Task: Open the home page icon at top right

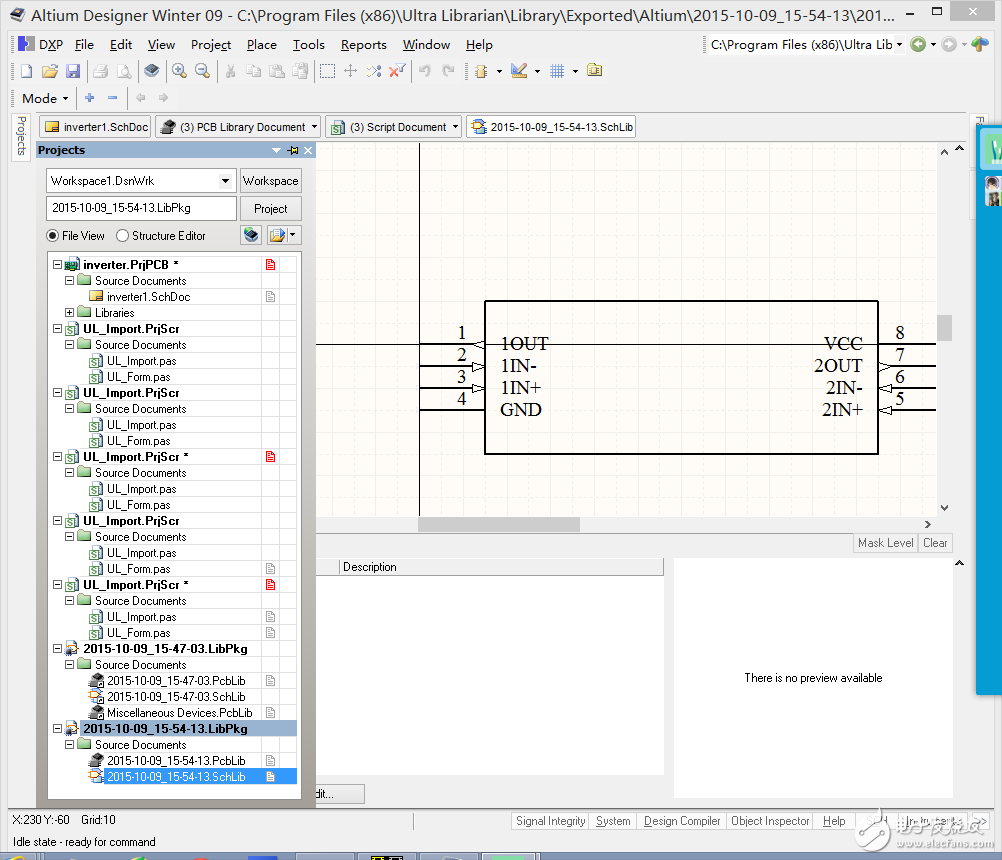Action: (980, 44)
